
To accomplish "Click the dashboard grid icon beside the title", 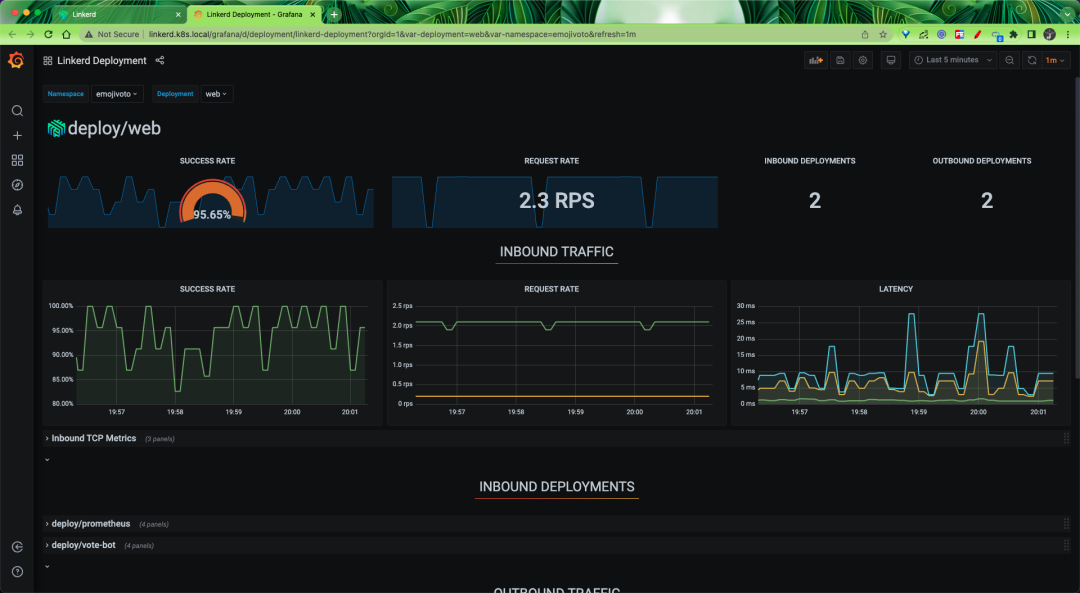I will pyautogui.click(x=48, y=61).
